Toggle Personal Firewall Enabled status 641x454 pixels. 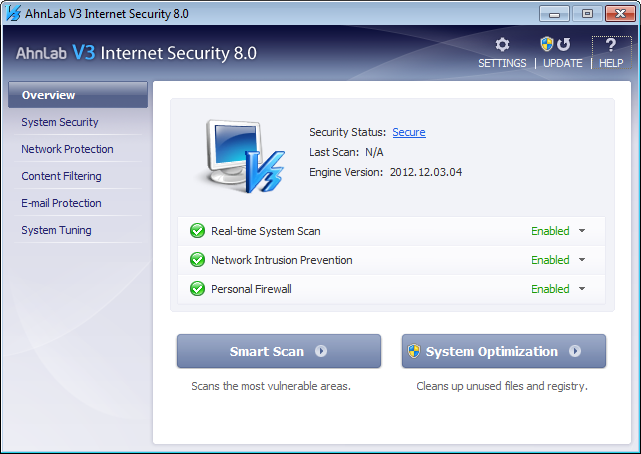pyautogui.click(x=550, y=289)
